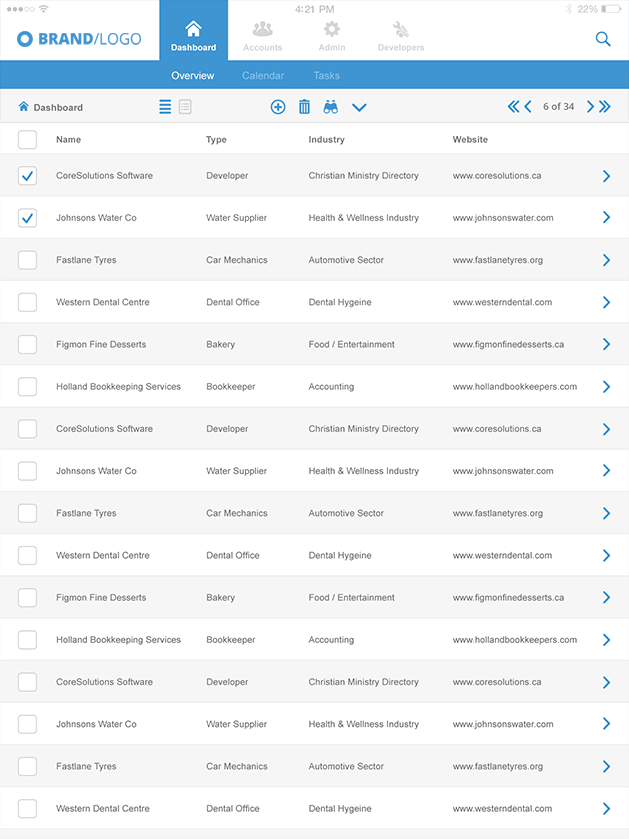Sort by the Industry column header
The height and width of the screenshot is (839, 629).
tap(326, 140)
